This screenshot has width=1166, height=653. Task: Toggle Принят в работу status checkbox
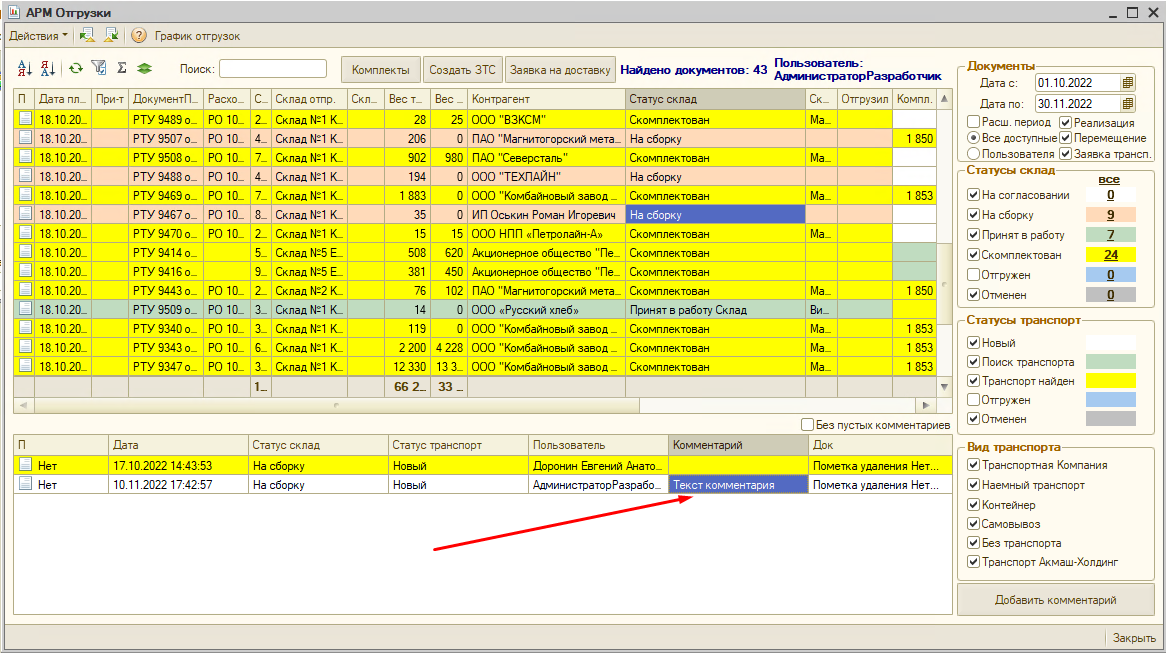point(973,235)
